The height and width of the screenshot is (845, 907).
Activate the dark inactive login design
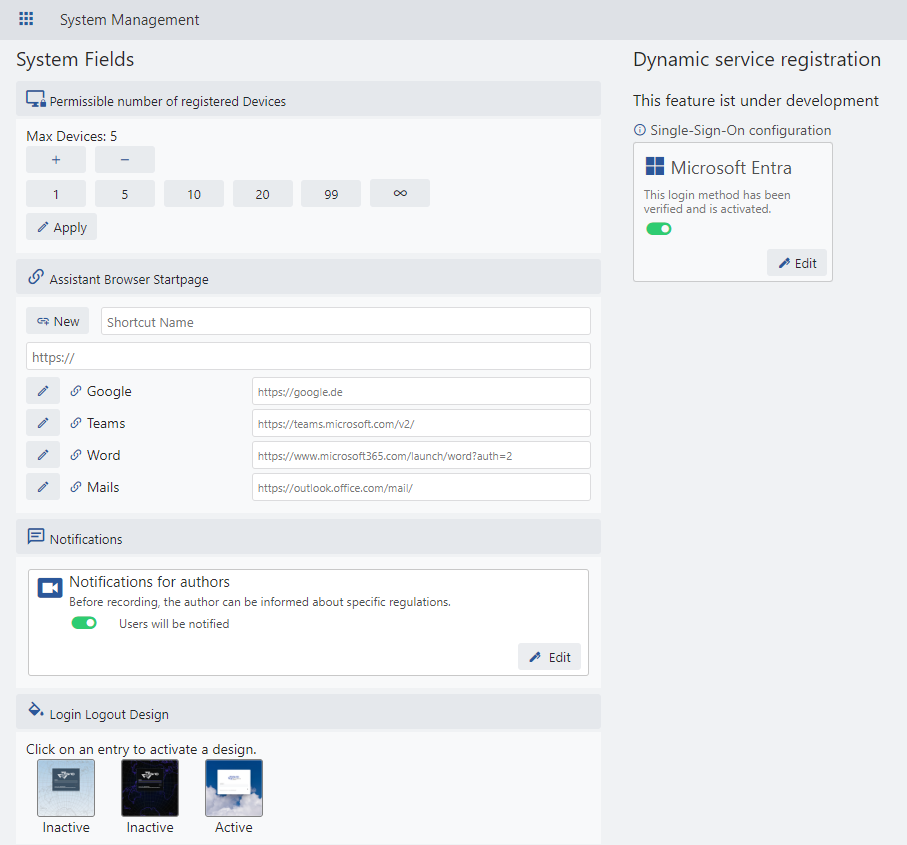point(150,788)
